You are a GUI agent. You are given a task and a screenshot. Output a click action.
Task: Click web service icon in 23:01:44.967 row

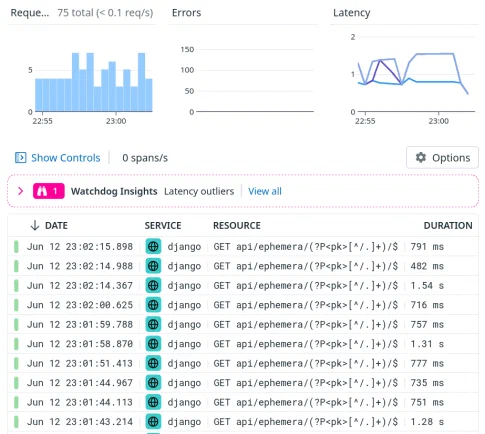153,383
